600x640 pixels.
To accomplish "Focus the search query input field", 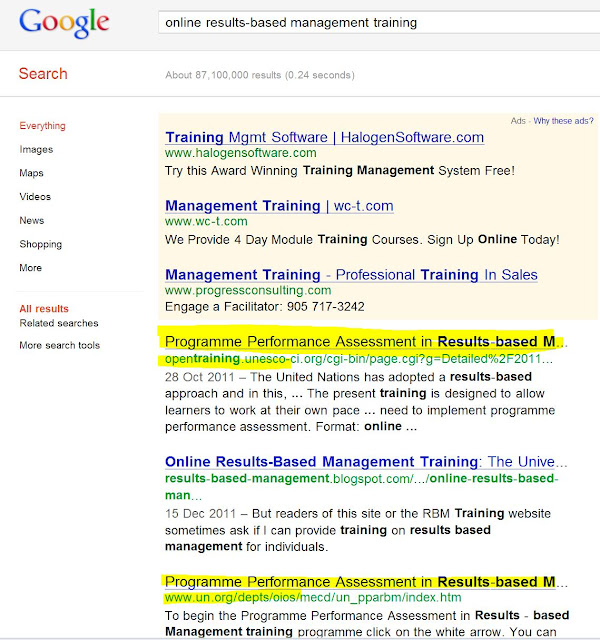I will tap(379, 22).
